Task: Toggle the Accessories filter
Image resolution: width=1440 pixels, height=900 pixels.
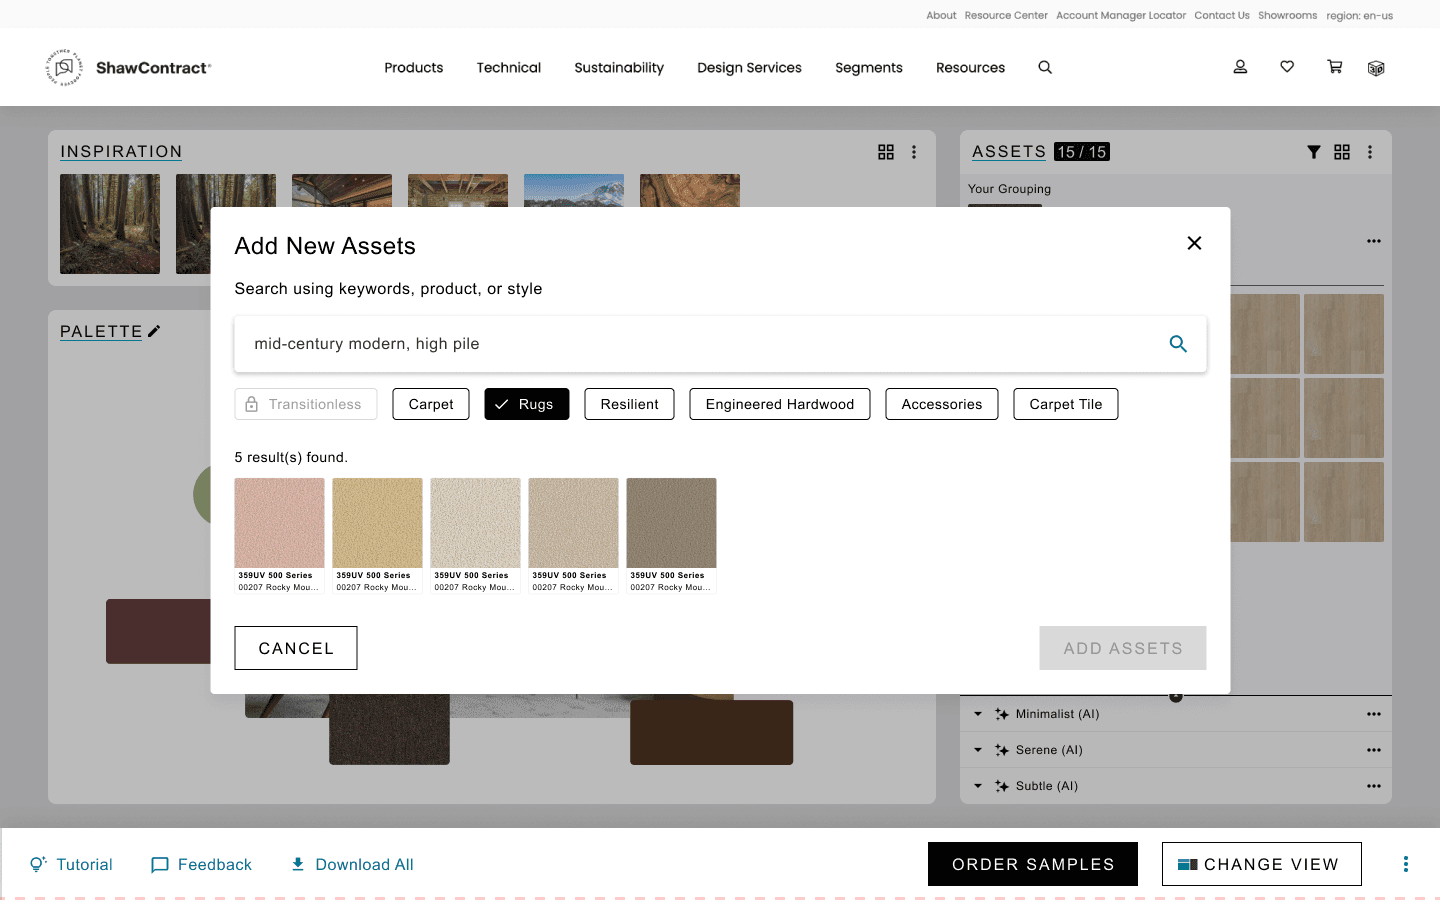Action: 942,404
